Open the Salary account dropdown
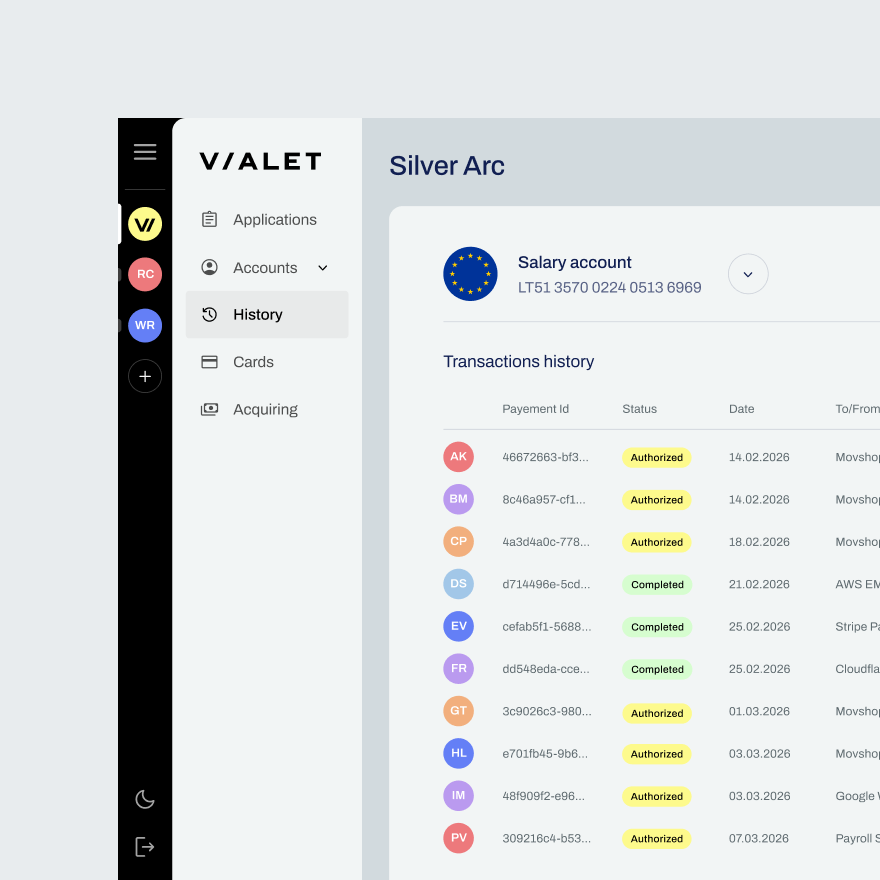The height and width of the screenshot is (880, 880). tap(748, 274)
